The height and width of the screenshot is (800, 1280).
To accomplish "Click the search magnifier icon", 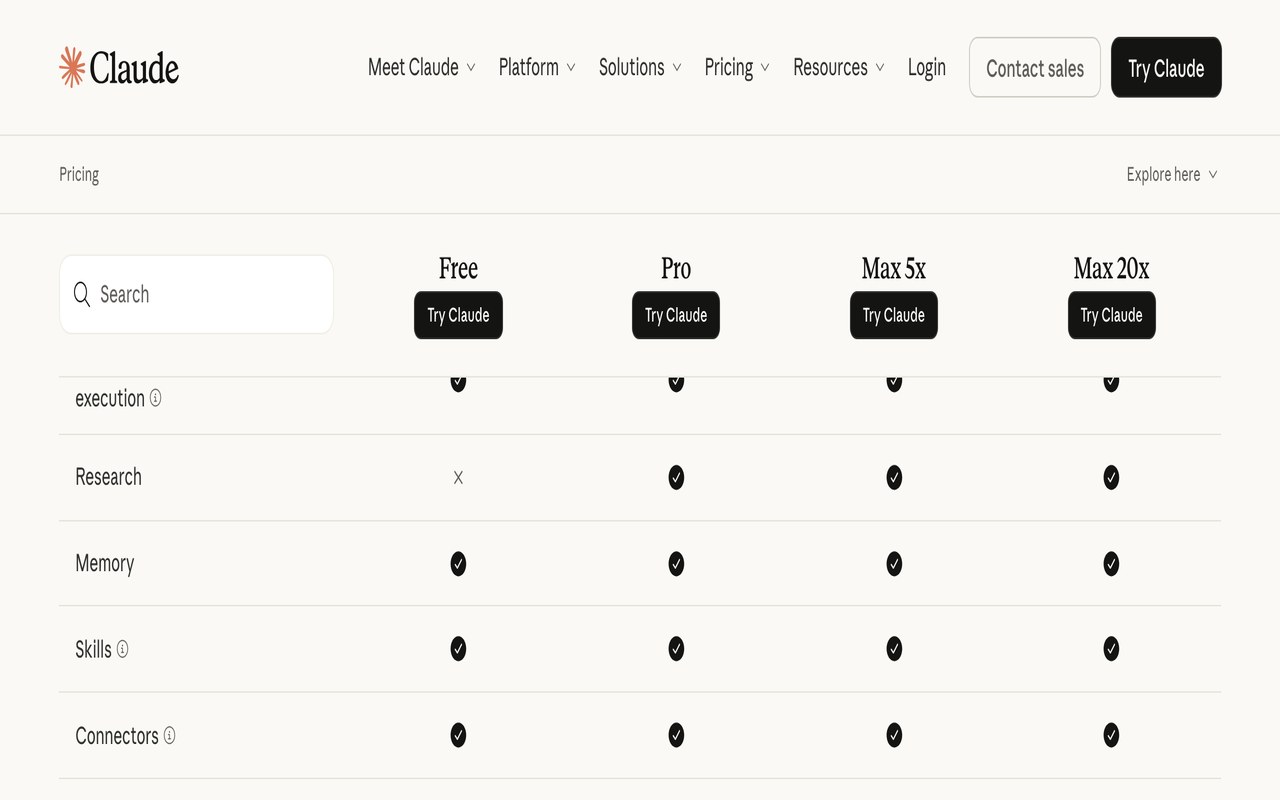I will (x=82, y=294).
